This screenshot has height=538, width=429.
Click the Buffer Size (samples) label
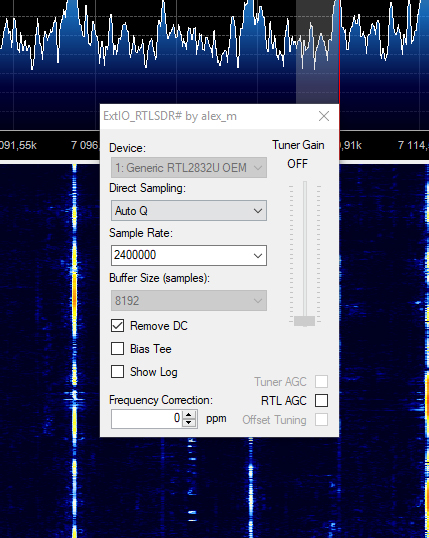(x=159, y=278)
